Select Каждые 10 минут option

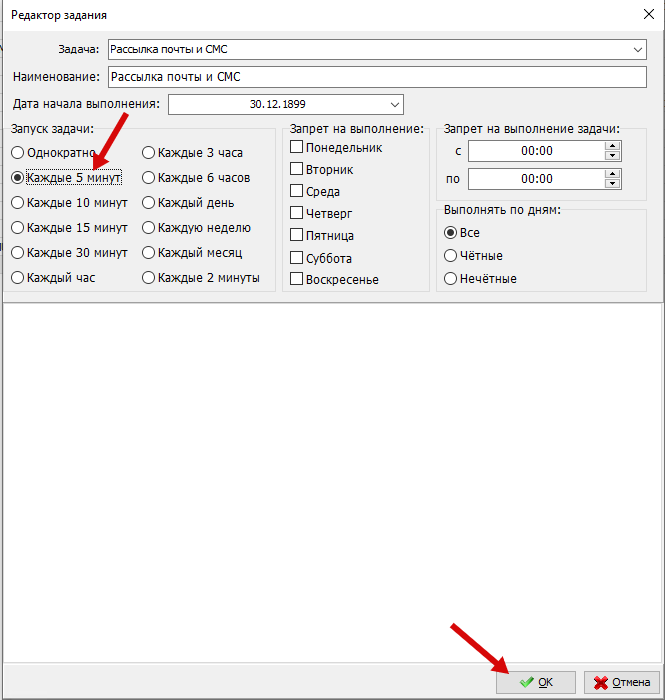coord(17,202)
